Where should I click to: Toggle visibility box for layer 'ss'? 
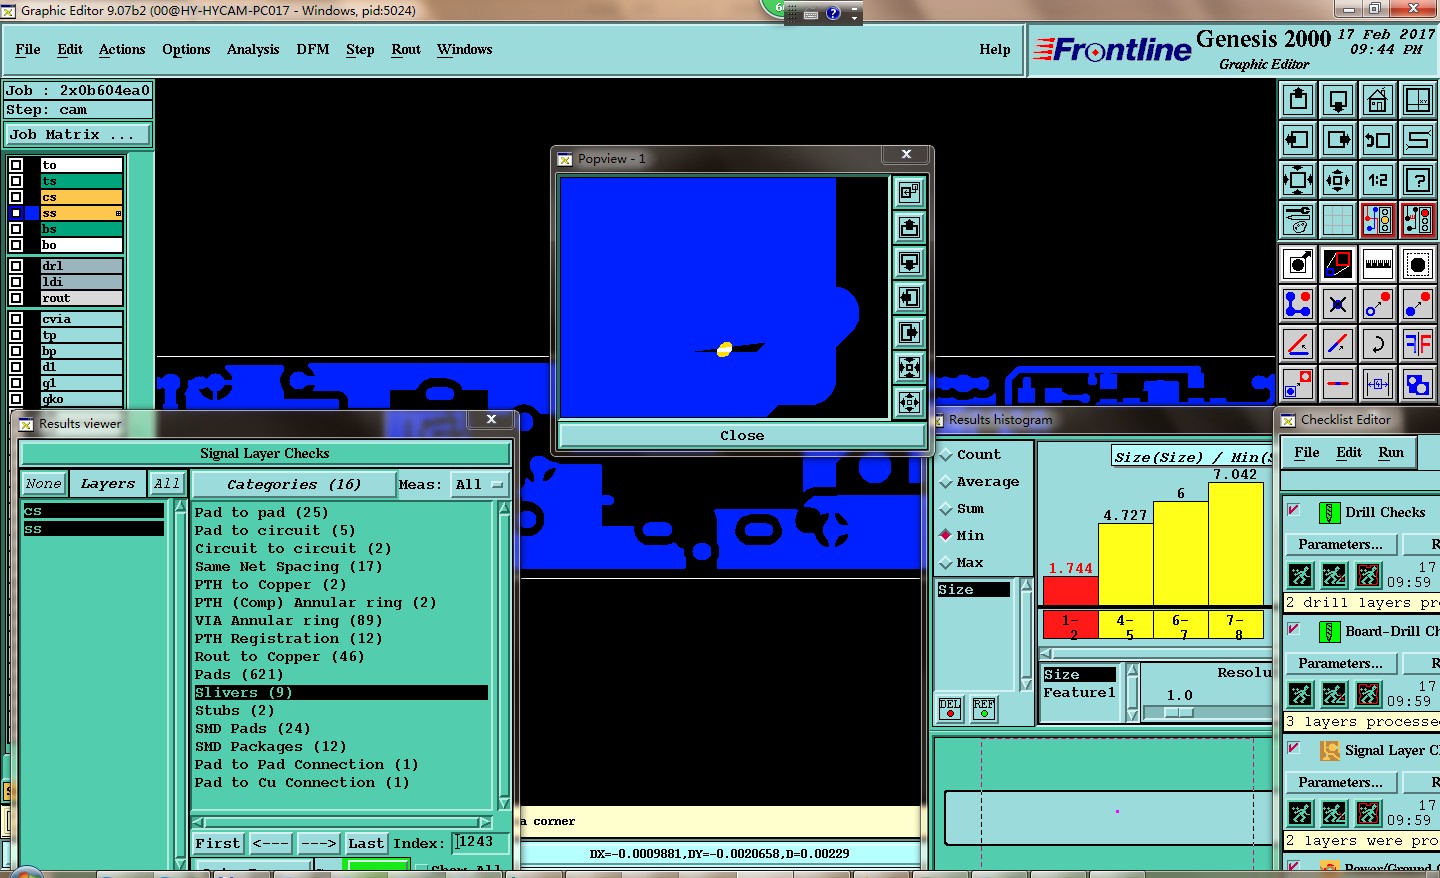point(16,213)
